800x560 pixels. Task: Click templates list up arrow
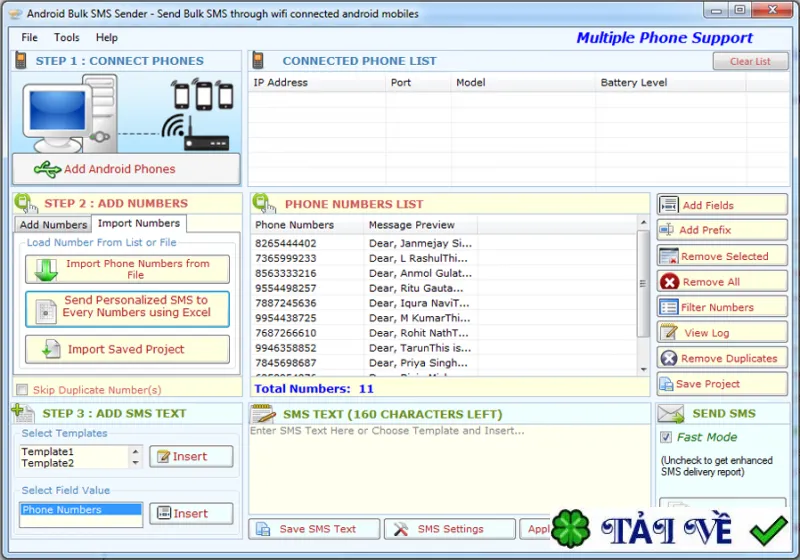point(135,451)
